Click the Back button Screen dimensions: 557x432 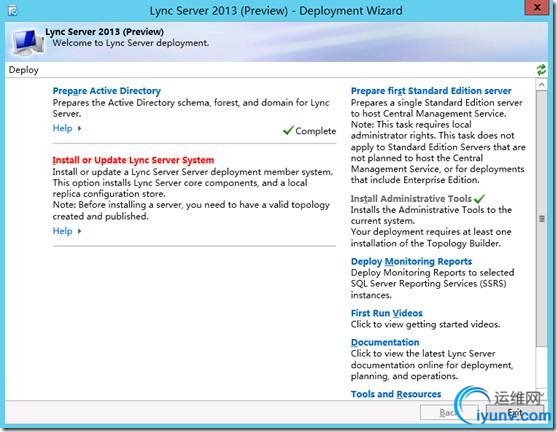click(449, 412)
